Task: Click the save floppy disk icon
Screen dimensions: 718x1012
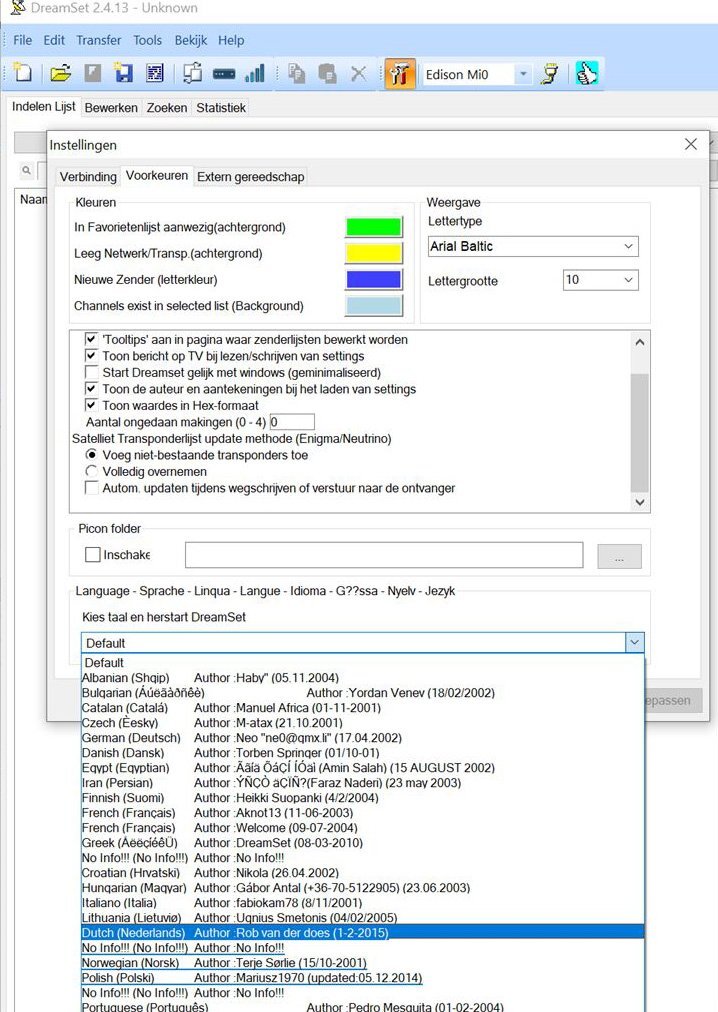Action: pyautogui.click(x=123, y=74)
